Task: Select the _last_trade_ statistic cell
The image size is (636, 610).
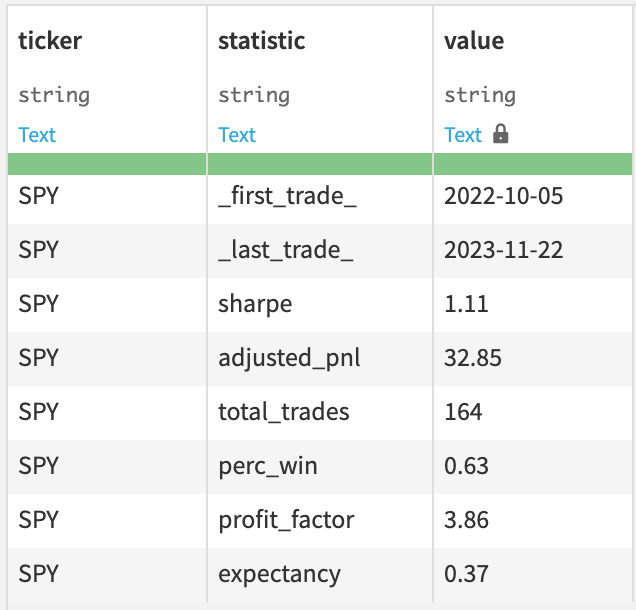Action: (286, 250)
